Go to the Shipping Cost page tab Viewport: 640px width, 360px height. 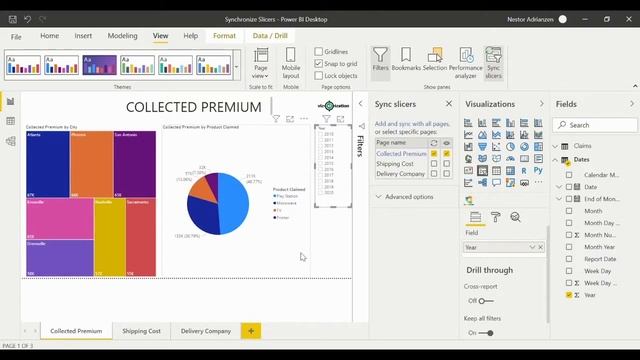(141, 331)
